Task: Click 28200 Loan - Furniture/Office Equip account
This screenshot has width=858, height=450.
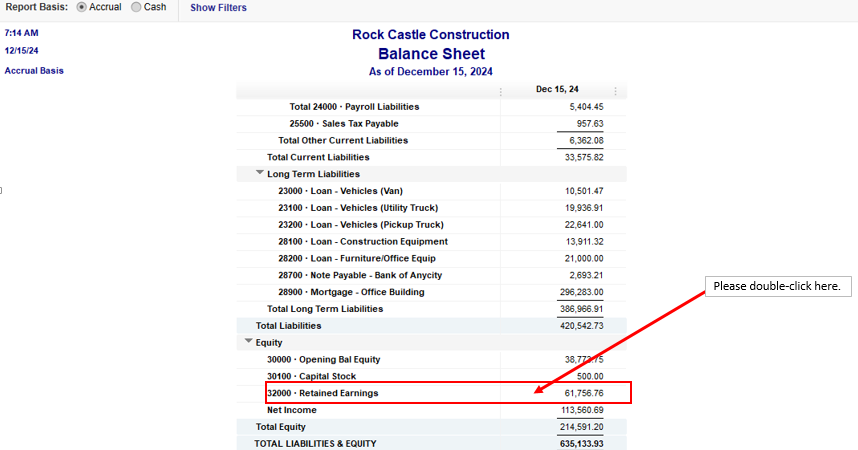Action: tap(357, 258)
